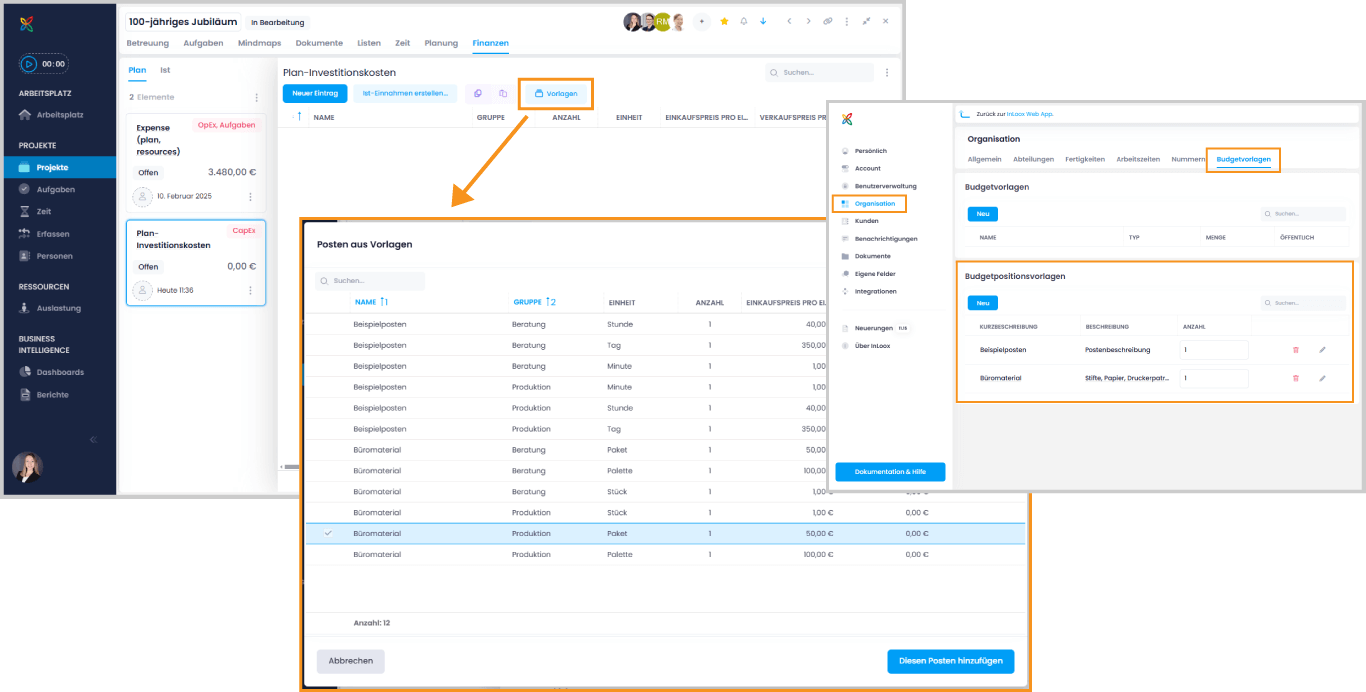This screenshot has height=692, width=1366.
Task: Go to previous project with left chevron
Action: [789, 21]
